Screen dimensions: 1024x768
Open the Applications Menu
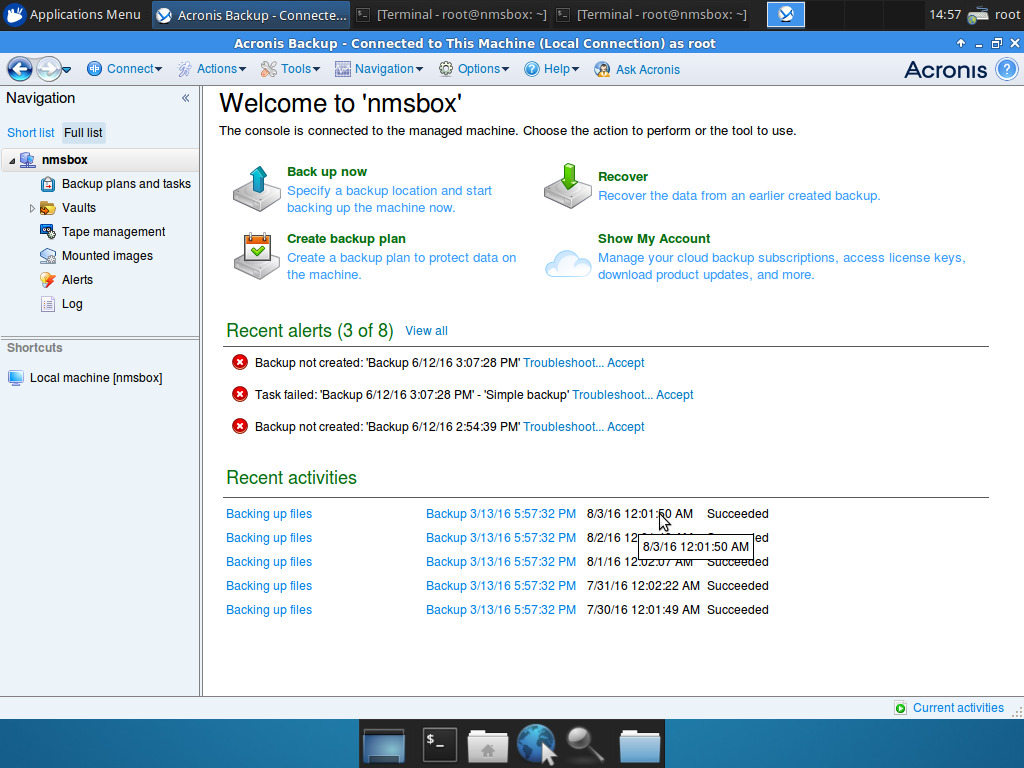pyautogui.click(x=73, y=14)
